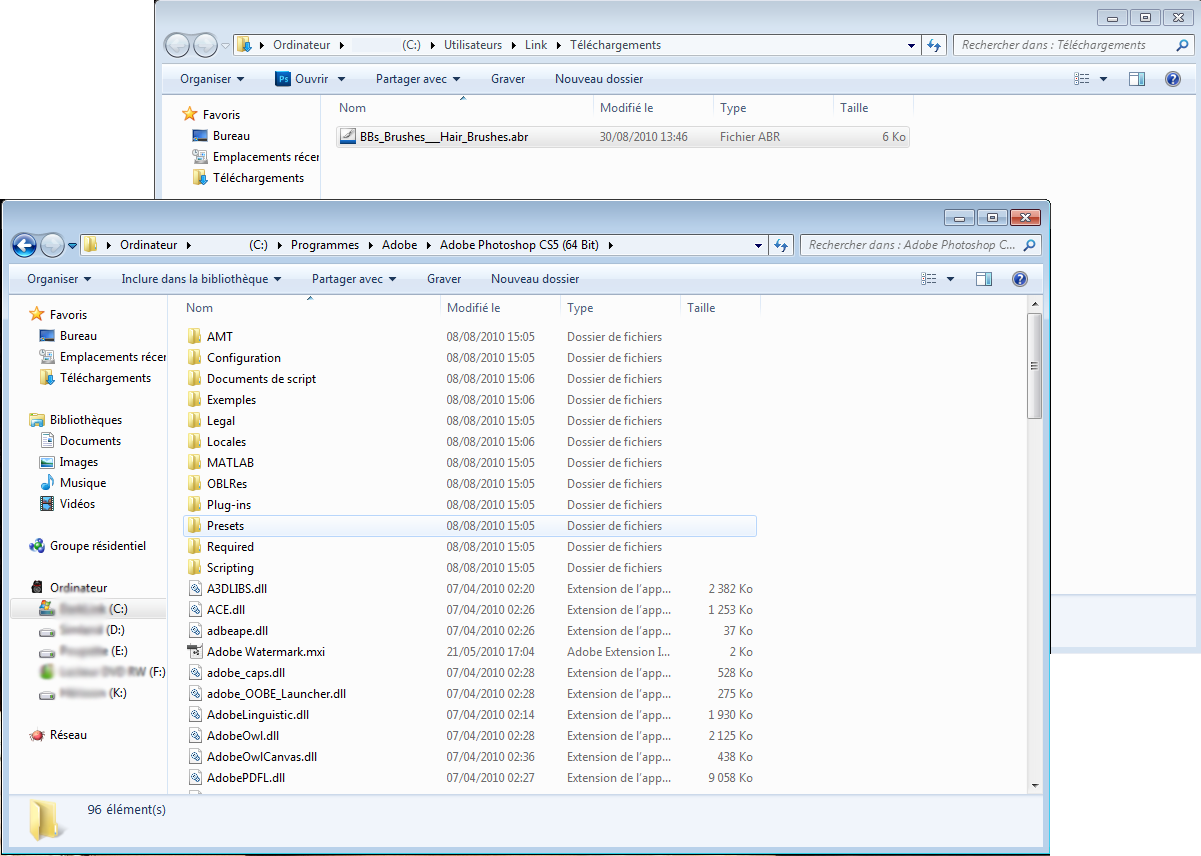
Task: Change view icon in Téléchargements window
Action: pos(1081,79)
